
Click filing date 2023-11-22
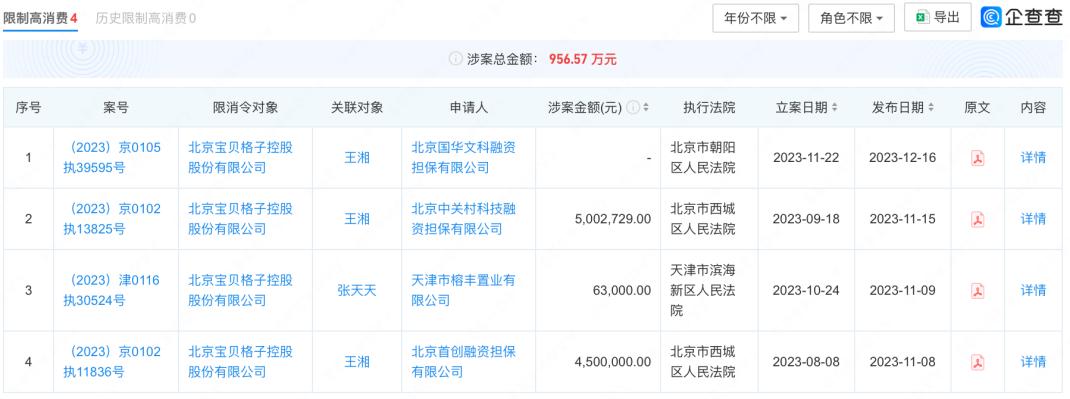[x=806, y=158]
